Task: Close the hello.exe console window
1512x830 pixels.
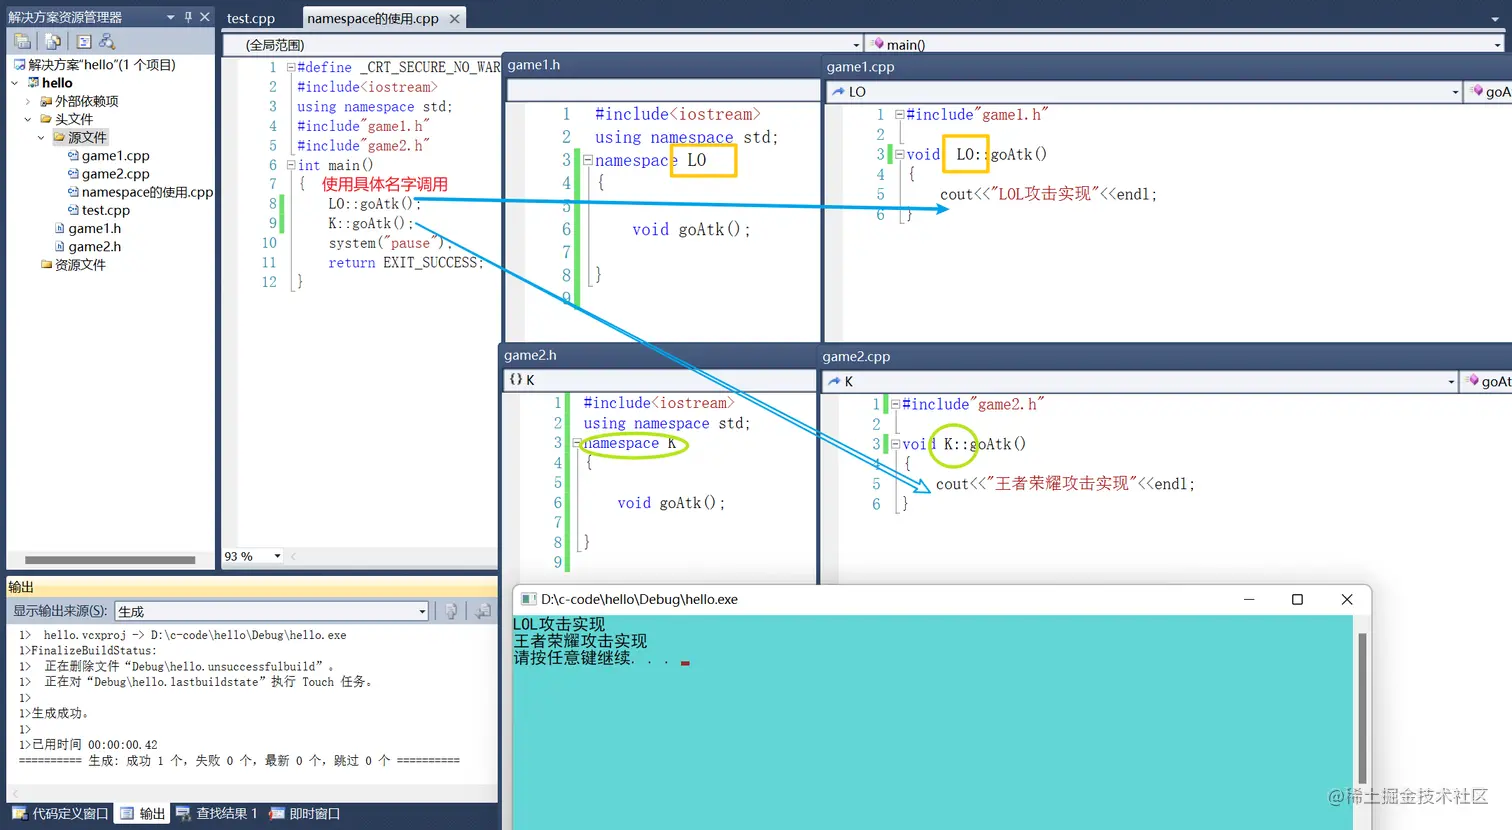Action: pyautogui.click(x=1347, y=599)
